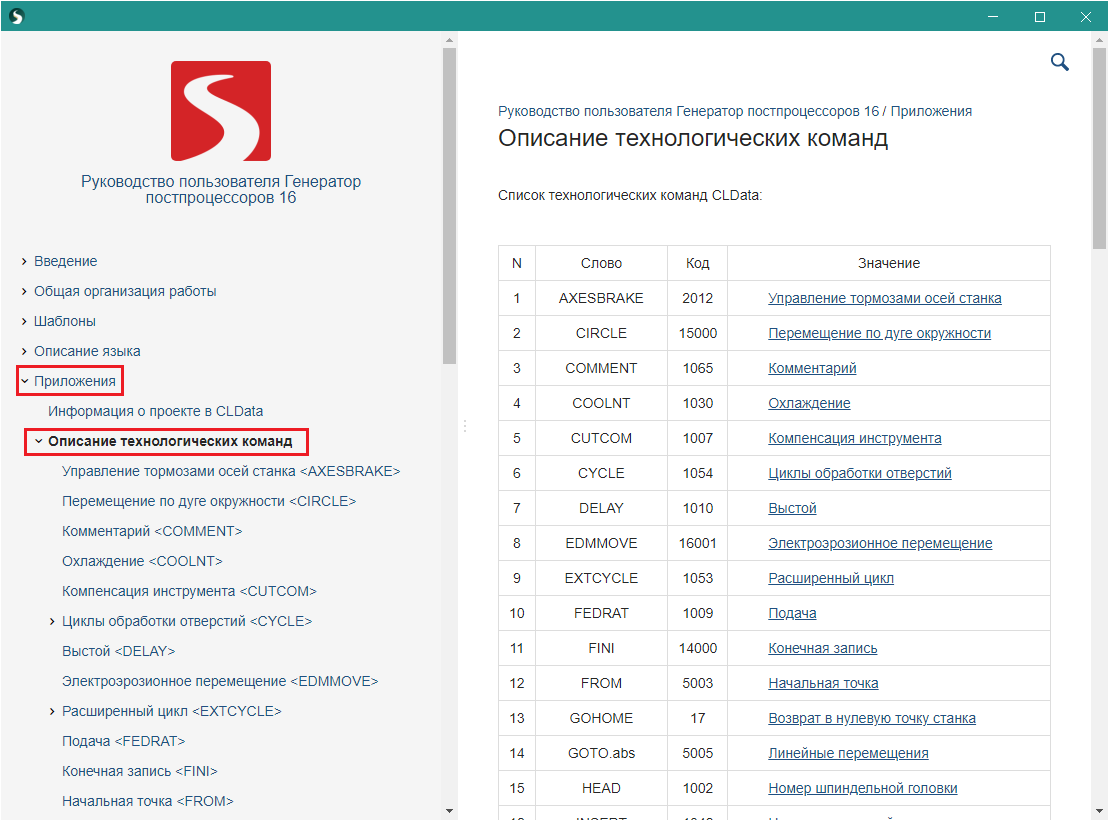Follow the Электроэрозионное перемещение table link
Image resolution: width=1108 pixels, height=821 pixels.
tap(879, 543)
